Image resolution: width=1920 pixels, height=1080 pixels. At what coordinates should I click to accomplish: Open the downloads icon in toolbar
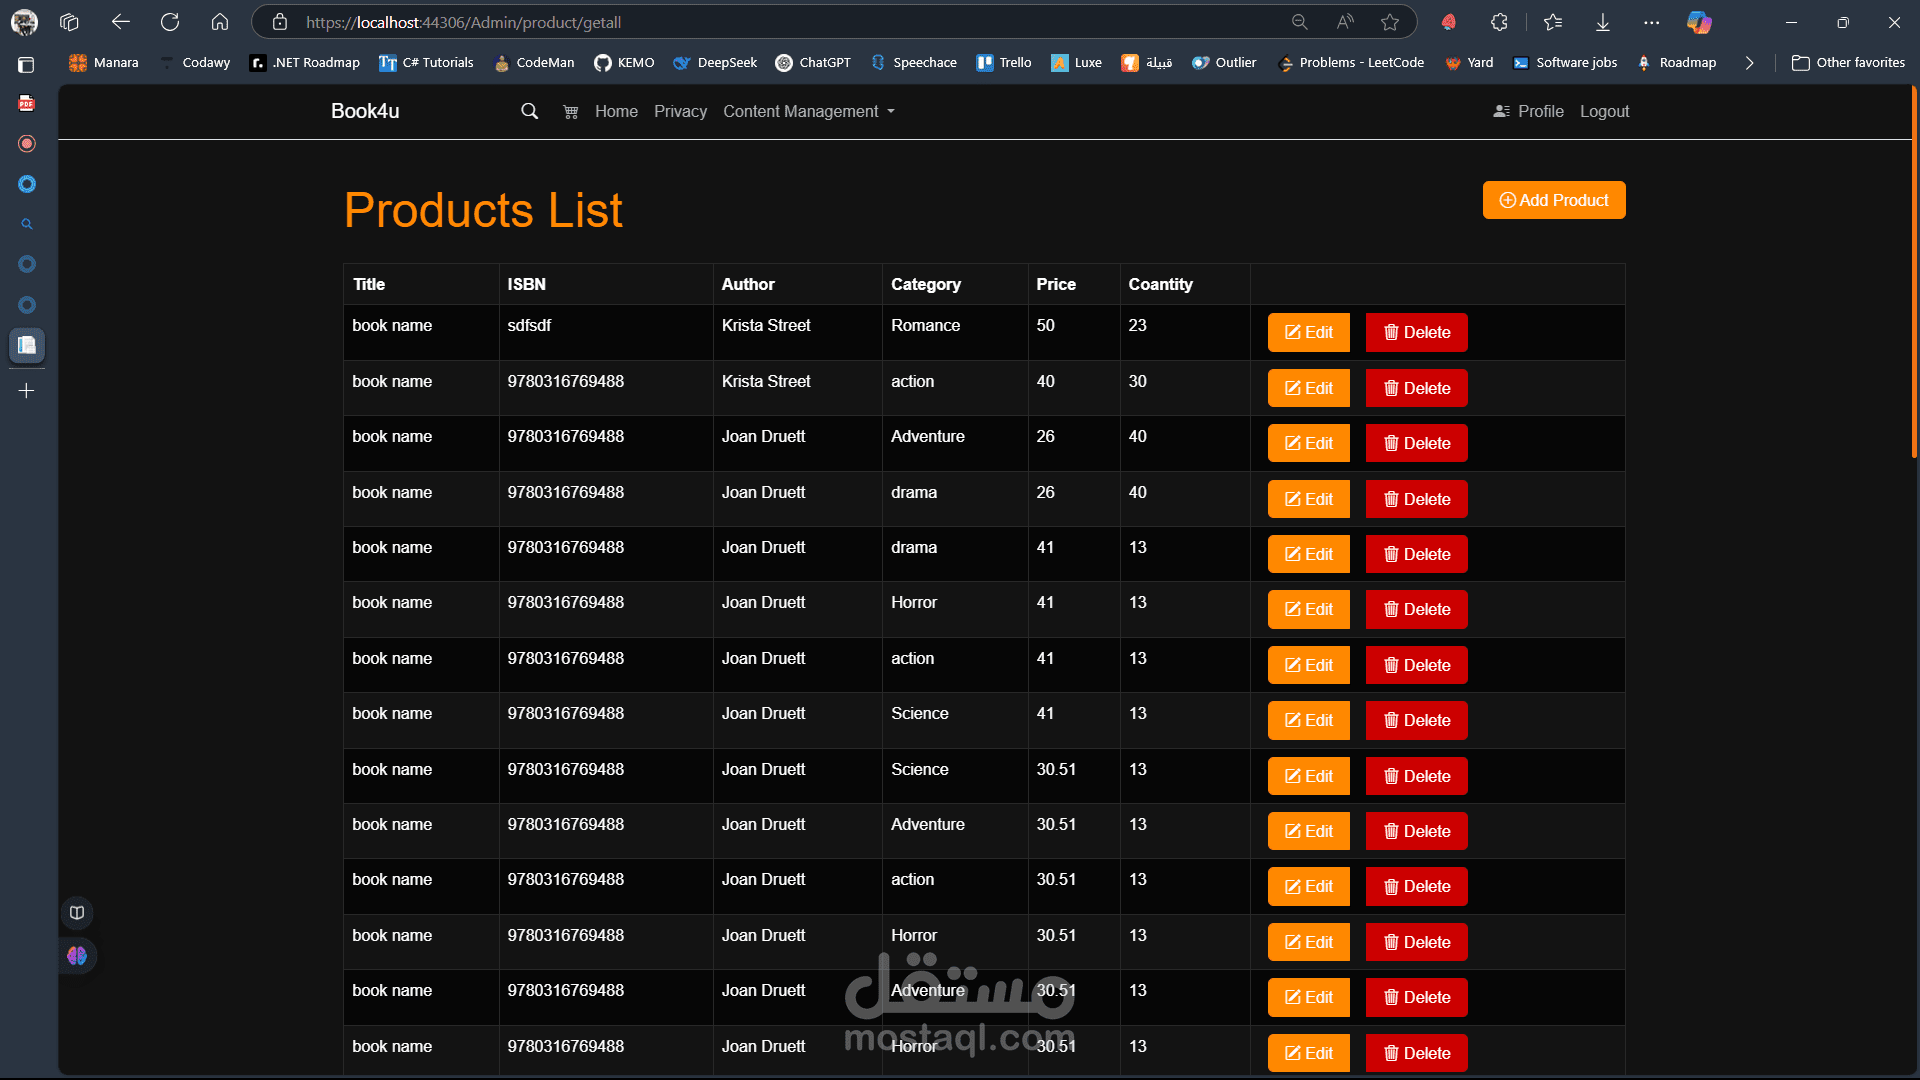point(1602,22)
